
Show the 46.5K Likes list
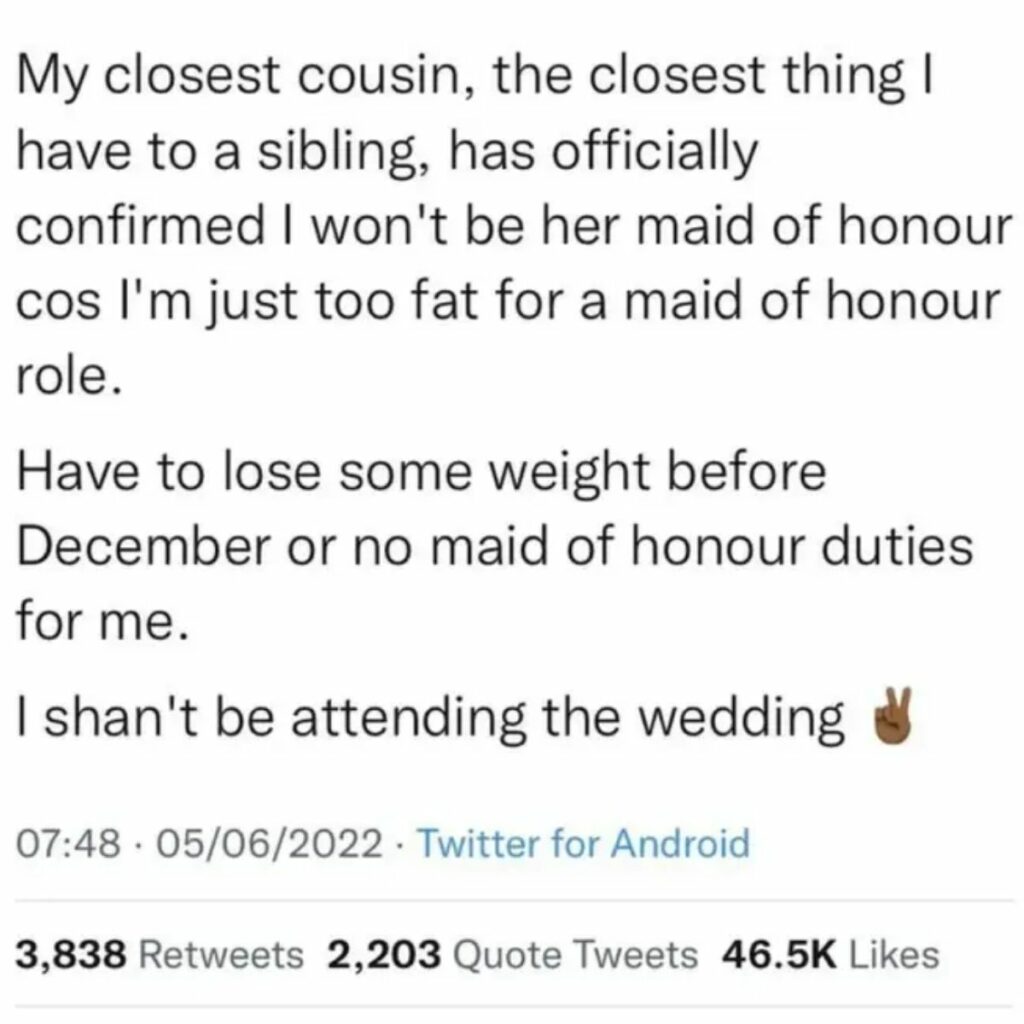(x=831, y=954)
